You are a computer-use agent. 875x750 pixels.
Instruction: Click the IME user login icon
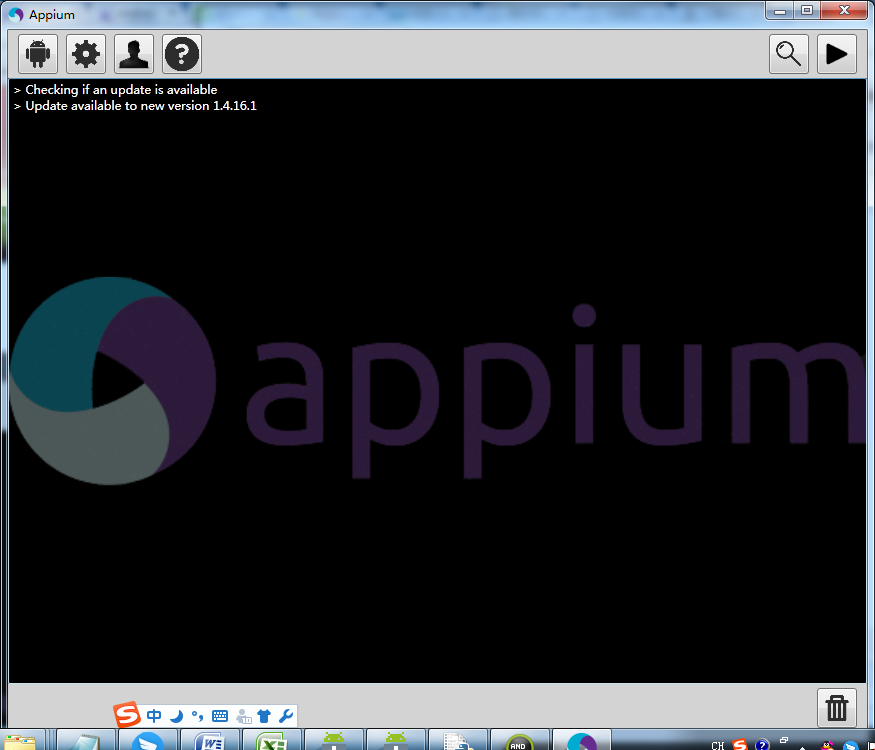point(243,716)
